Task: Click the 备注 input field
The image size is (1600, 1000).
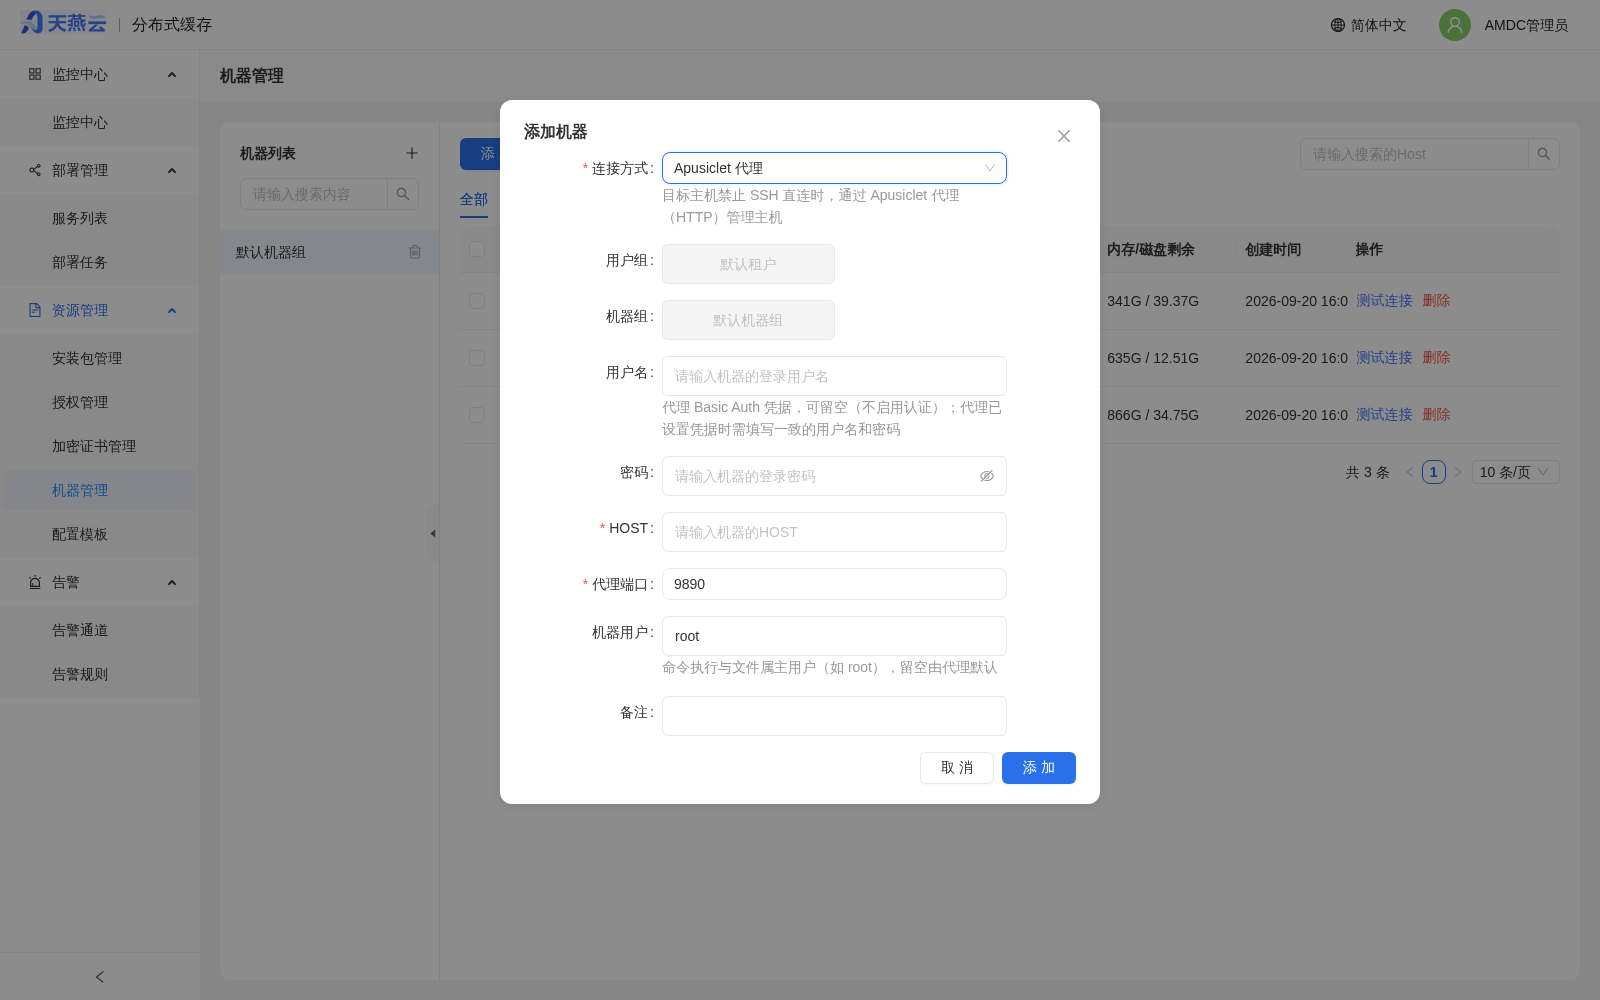Action: [834, 716]
